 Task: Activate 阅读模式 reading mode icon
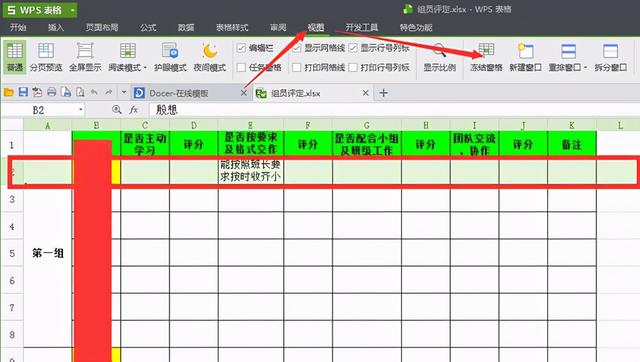coord(127,51)
